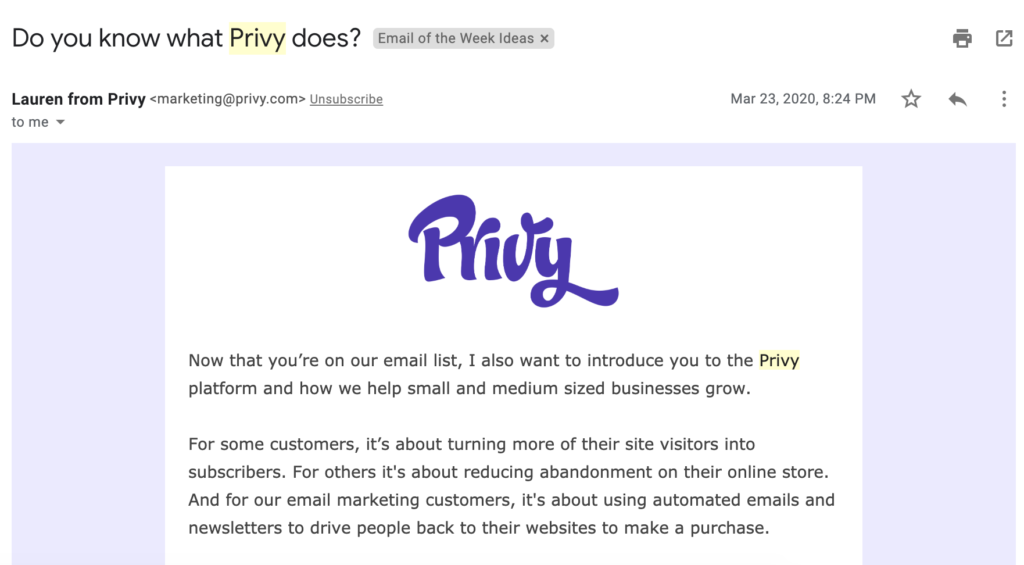
Task: Reply to Lauren from Privy
Action: [x=957, y=99]
